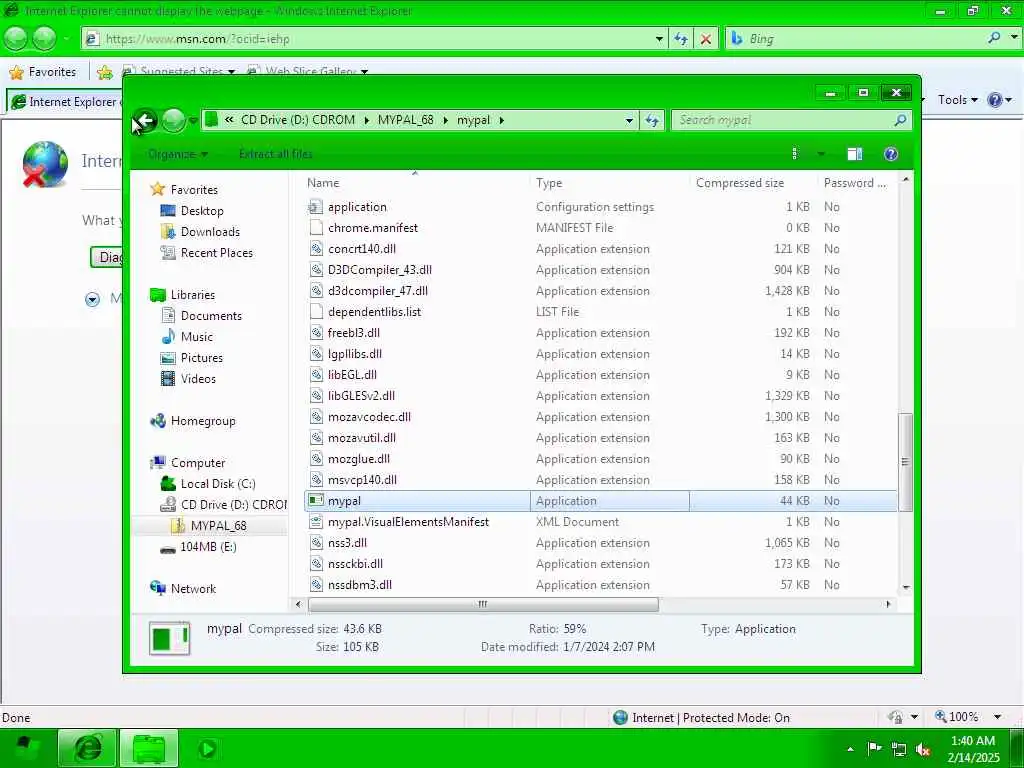Select the application configuration settings file icon
Screen dimensions: 1024x768
tap(316, 207)
